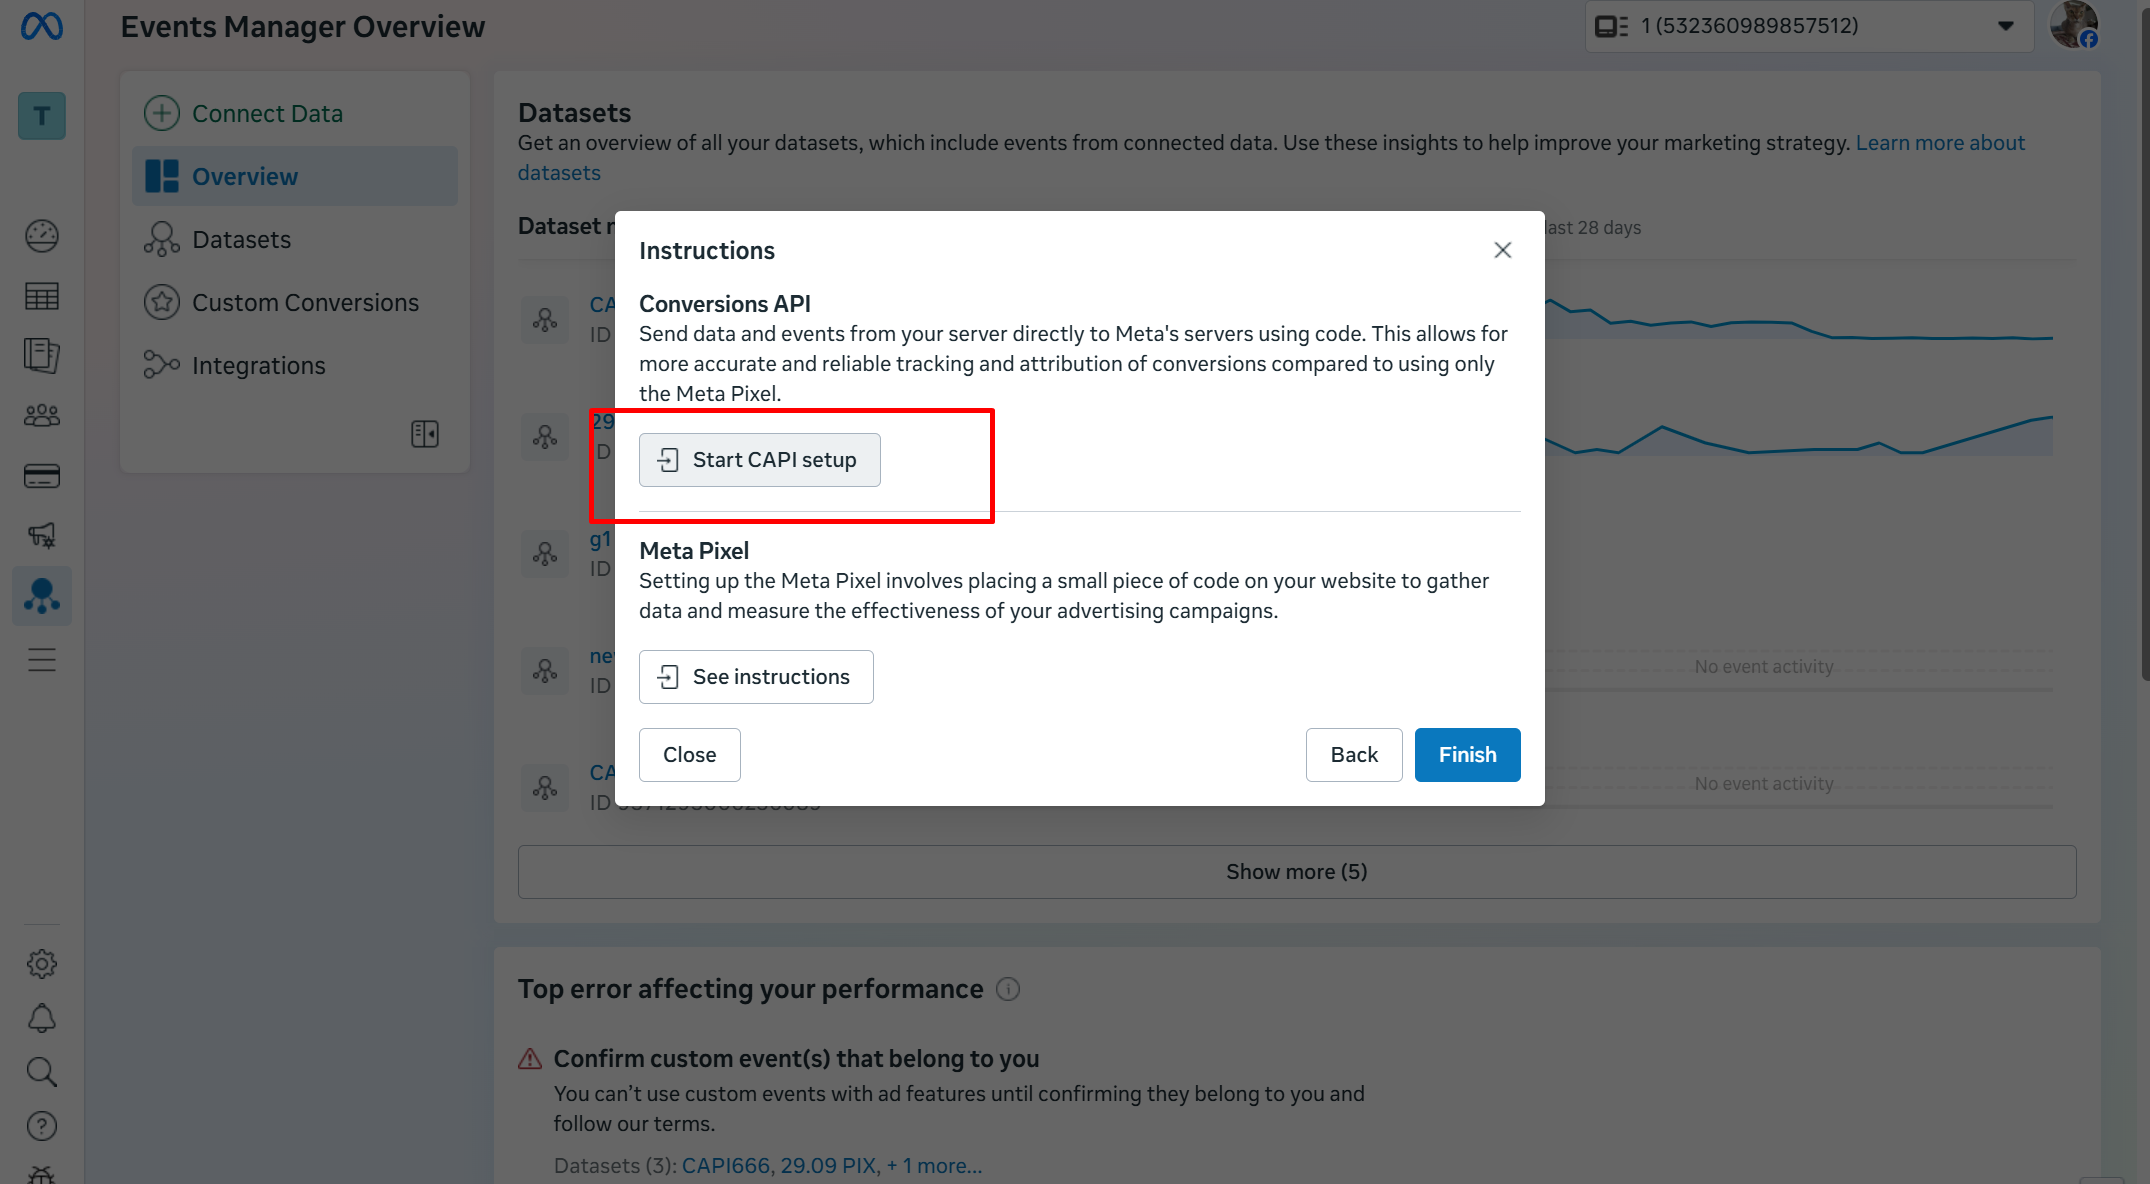2150x1184 pixels.
Task: Open the notifications bell icon
Action: 42,1018
